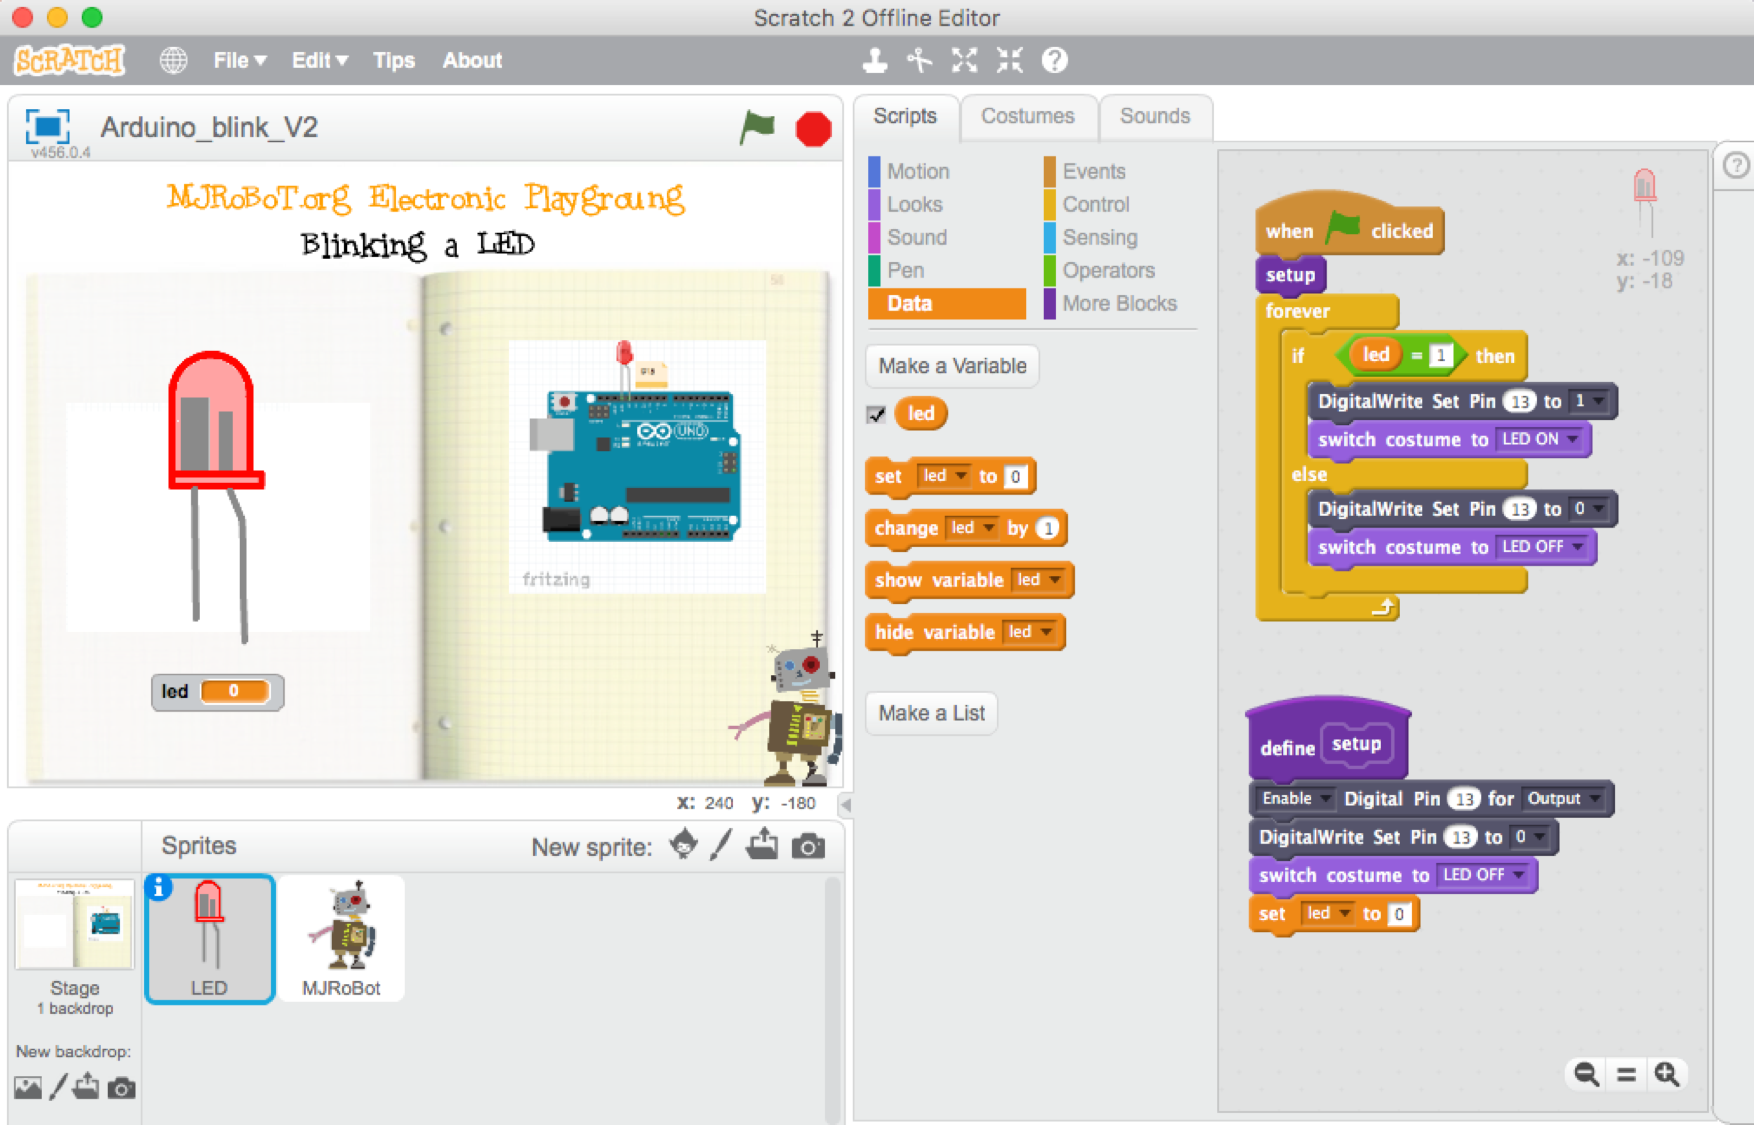Open the Events block category
Viewport: 1754px width, 1125px height.
[1094, 171]
